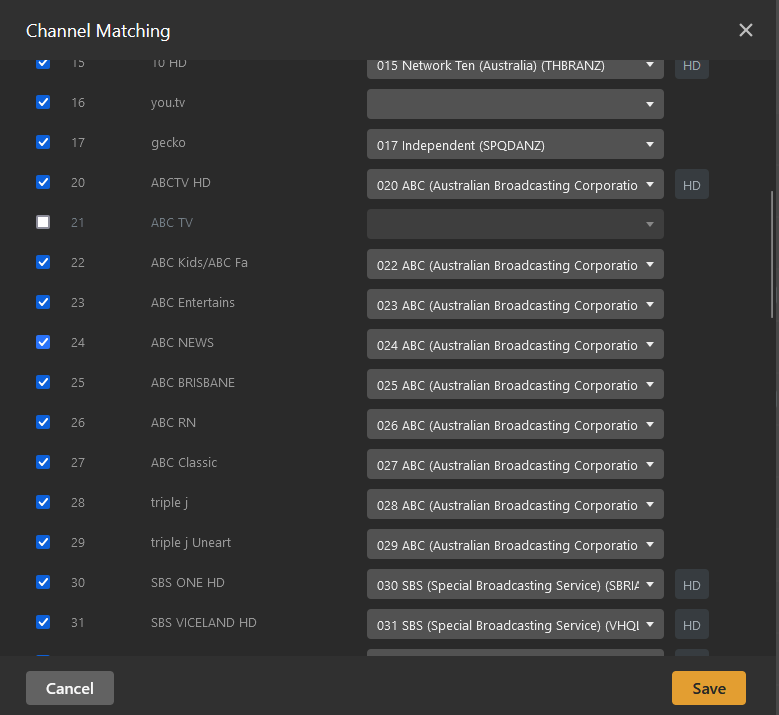This screenshot has height=715, width=779.
Task: Click the HD badge for ABCTV HD
Action: coord(691,184)
